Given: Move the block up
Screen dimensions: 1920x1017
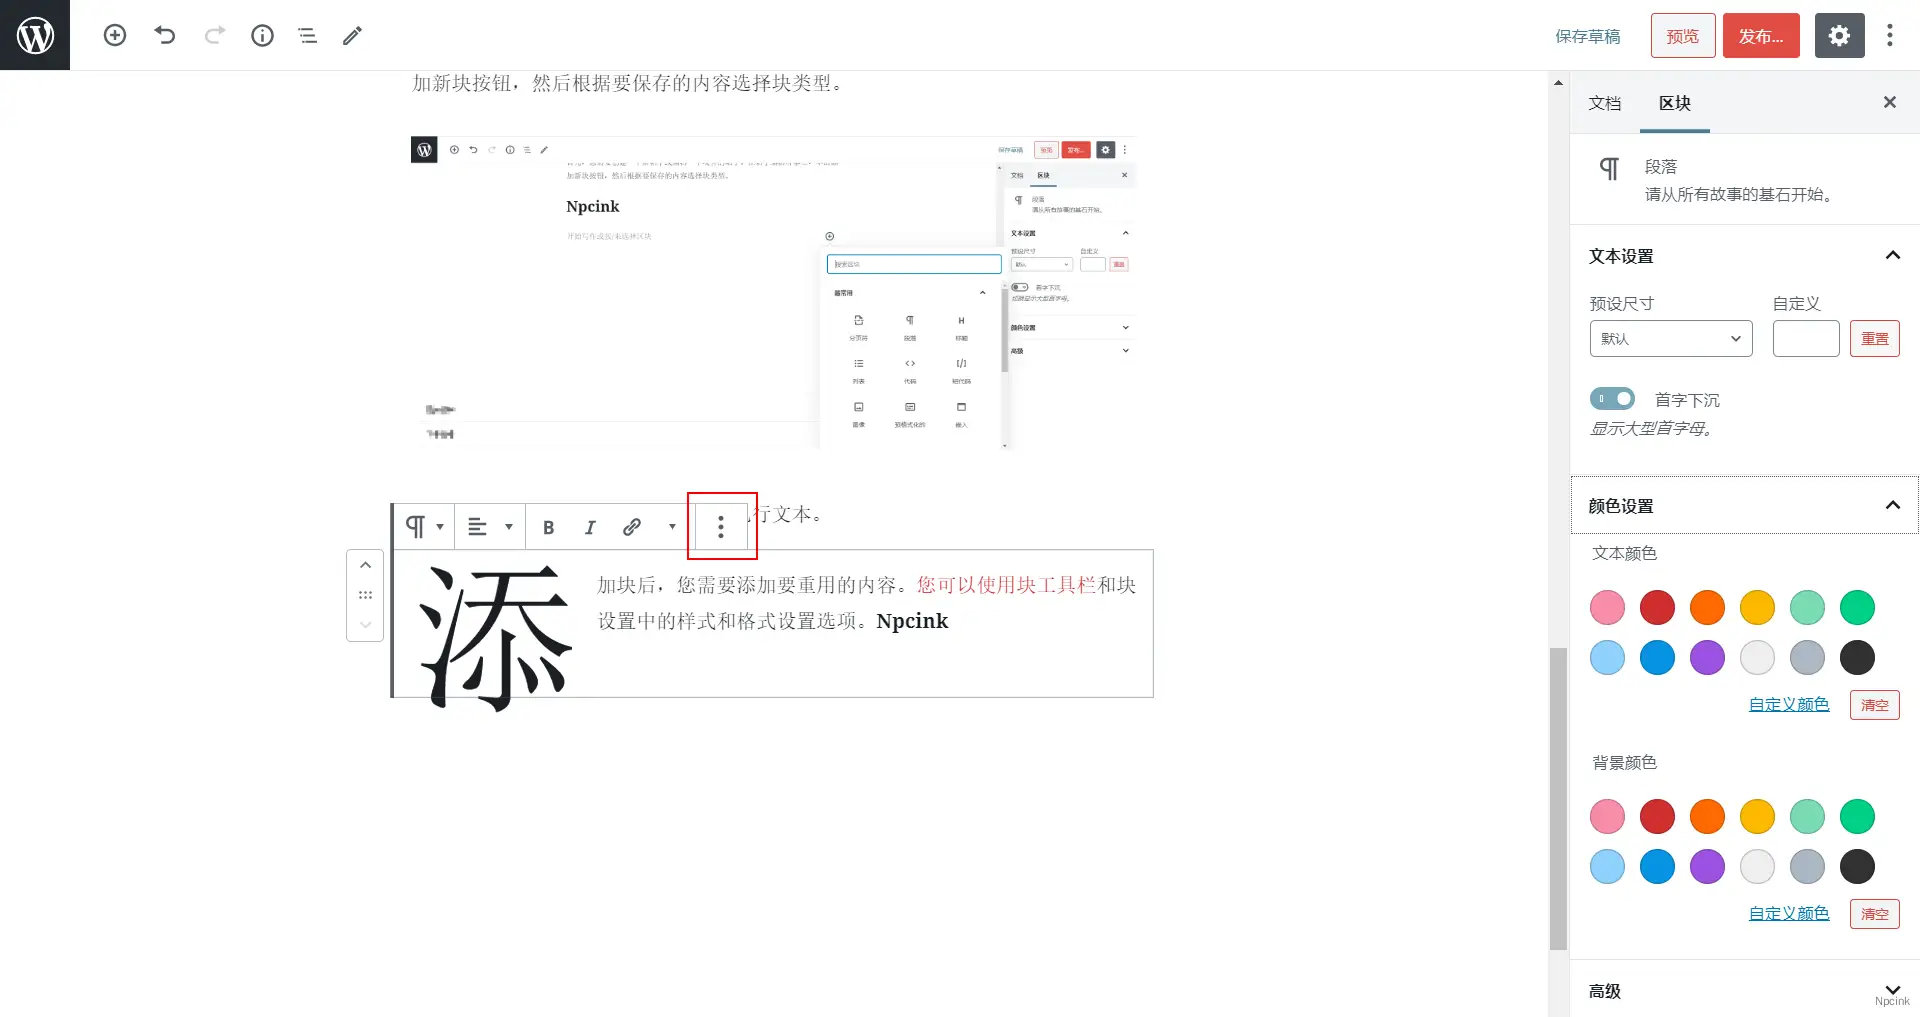Looking at the screenshot, I should pos(365,565).
